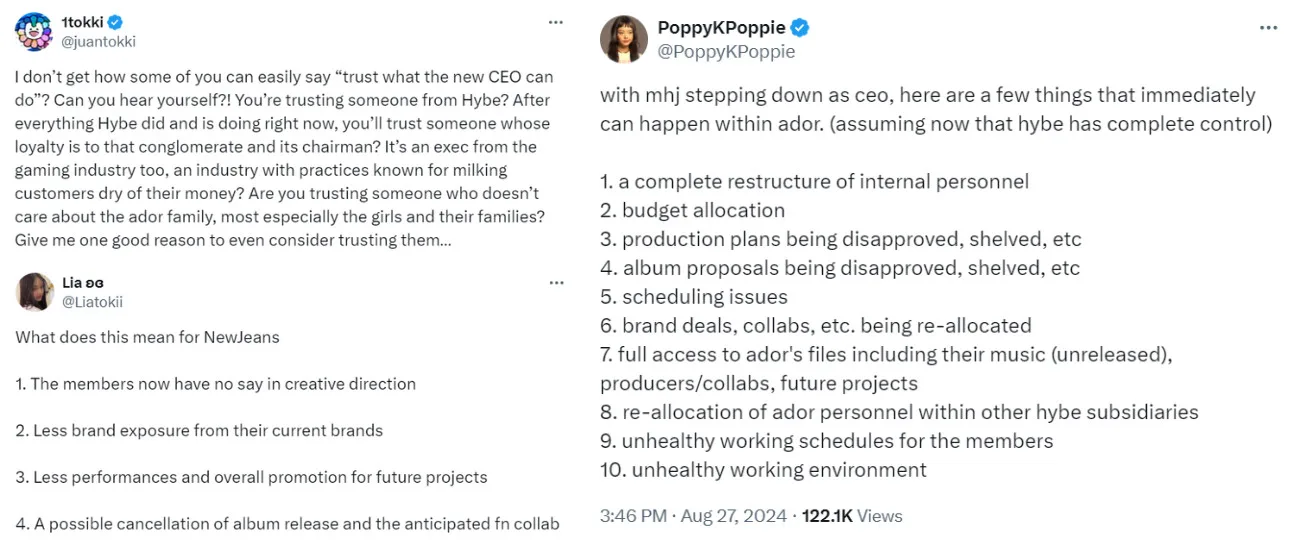Open Lia's profile picture
This screenshot has height=545, width=1300.
coord(35,291)
